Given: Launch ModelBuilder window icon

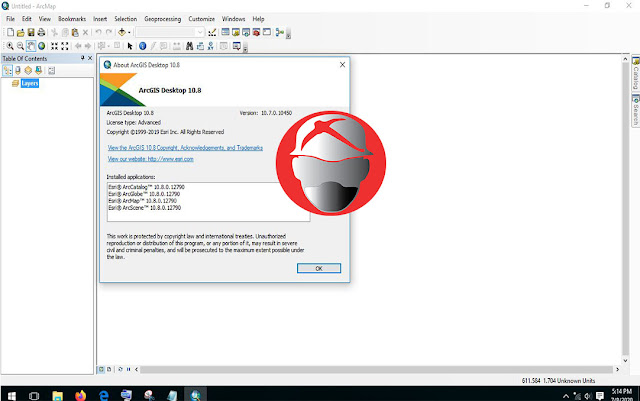Looking at the screenshot, I should 280,32.
